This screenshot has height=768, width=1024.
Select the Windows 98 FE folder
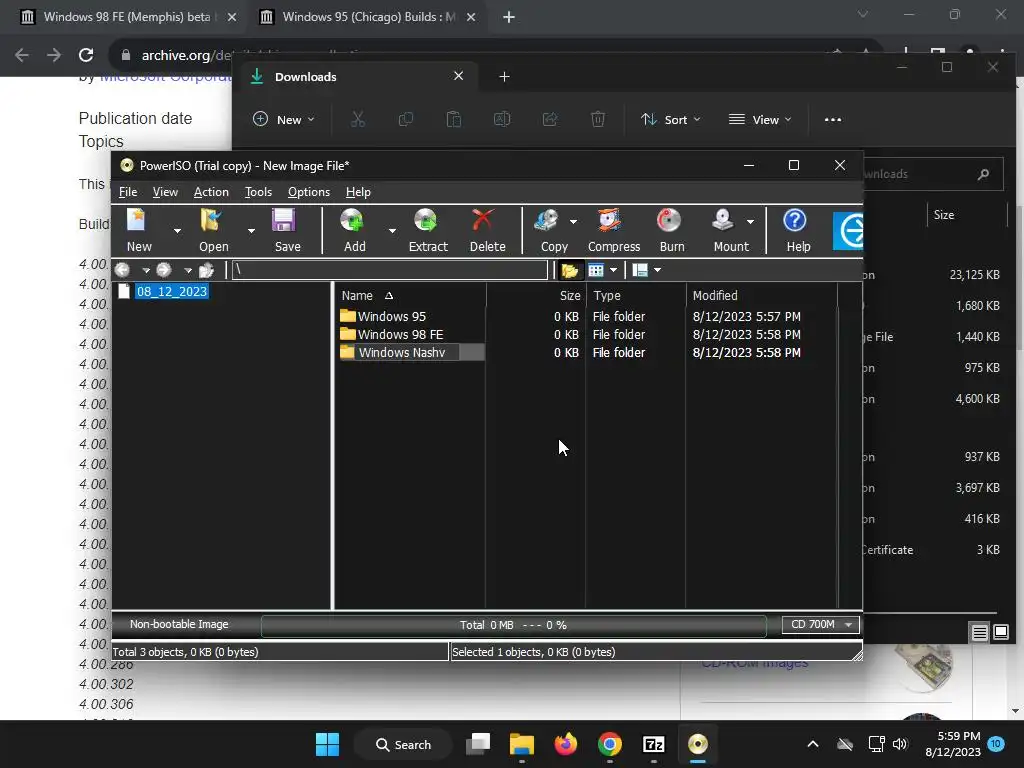point(400,334)
